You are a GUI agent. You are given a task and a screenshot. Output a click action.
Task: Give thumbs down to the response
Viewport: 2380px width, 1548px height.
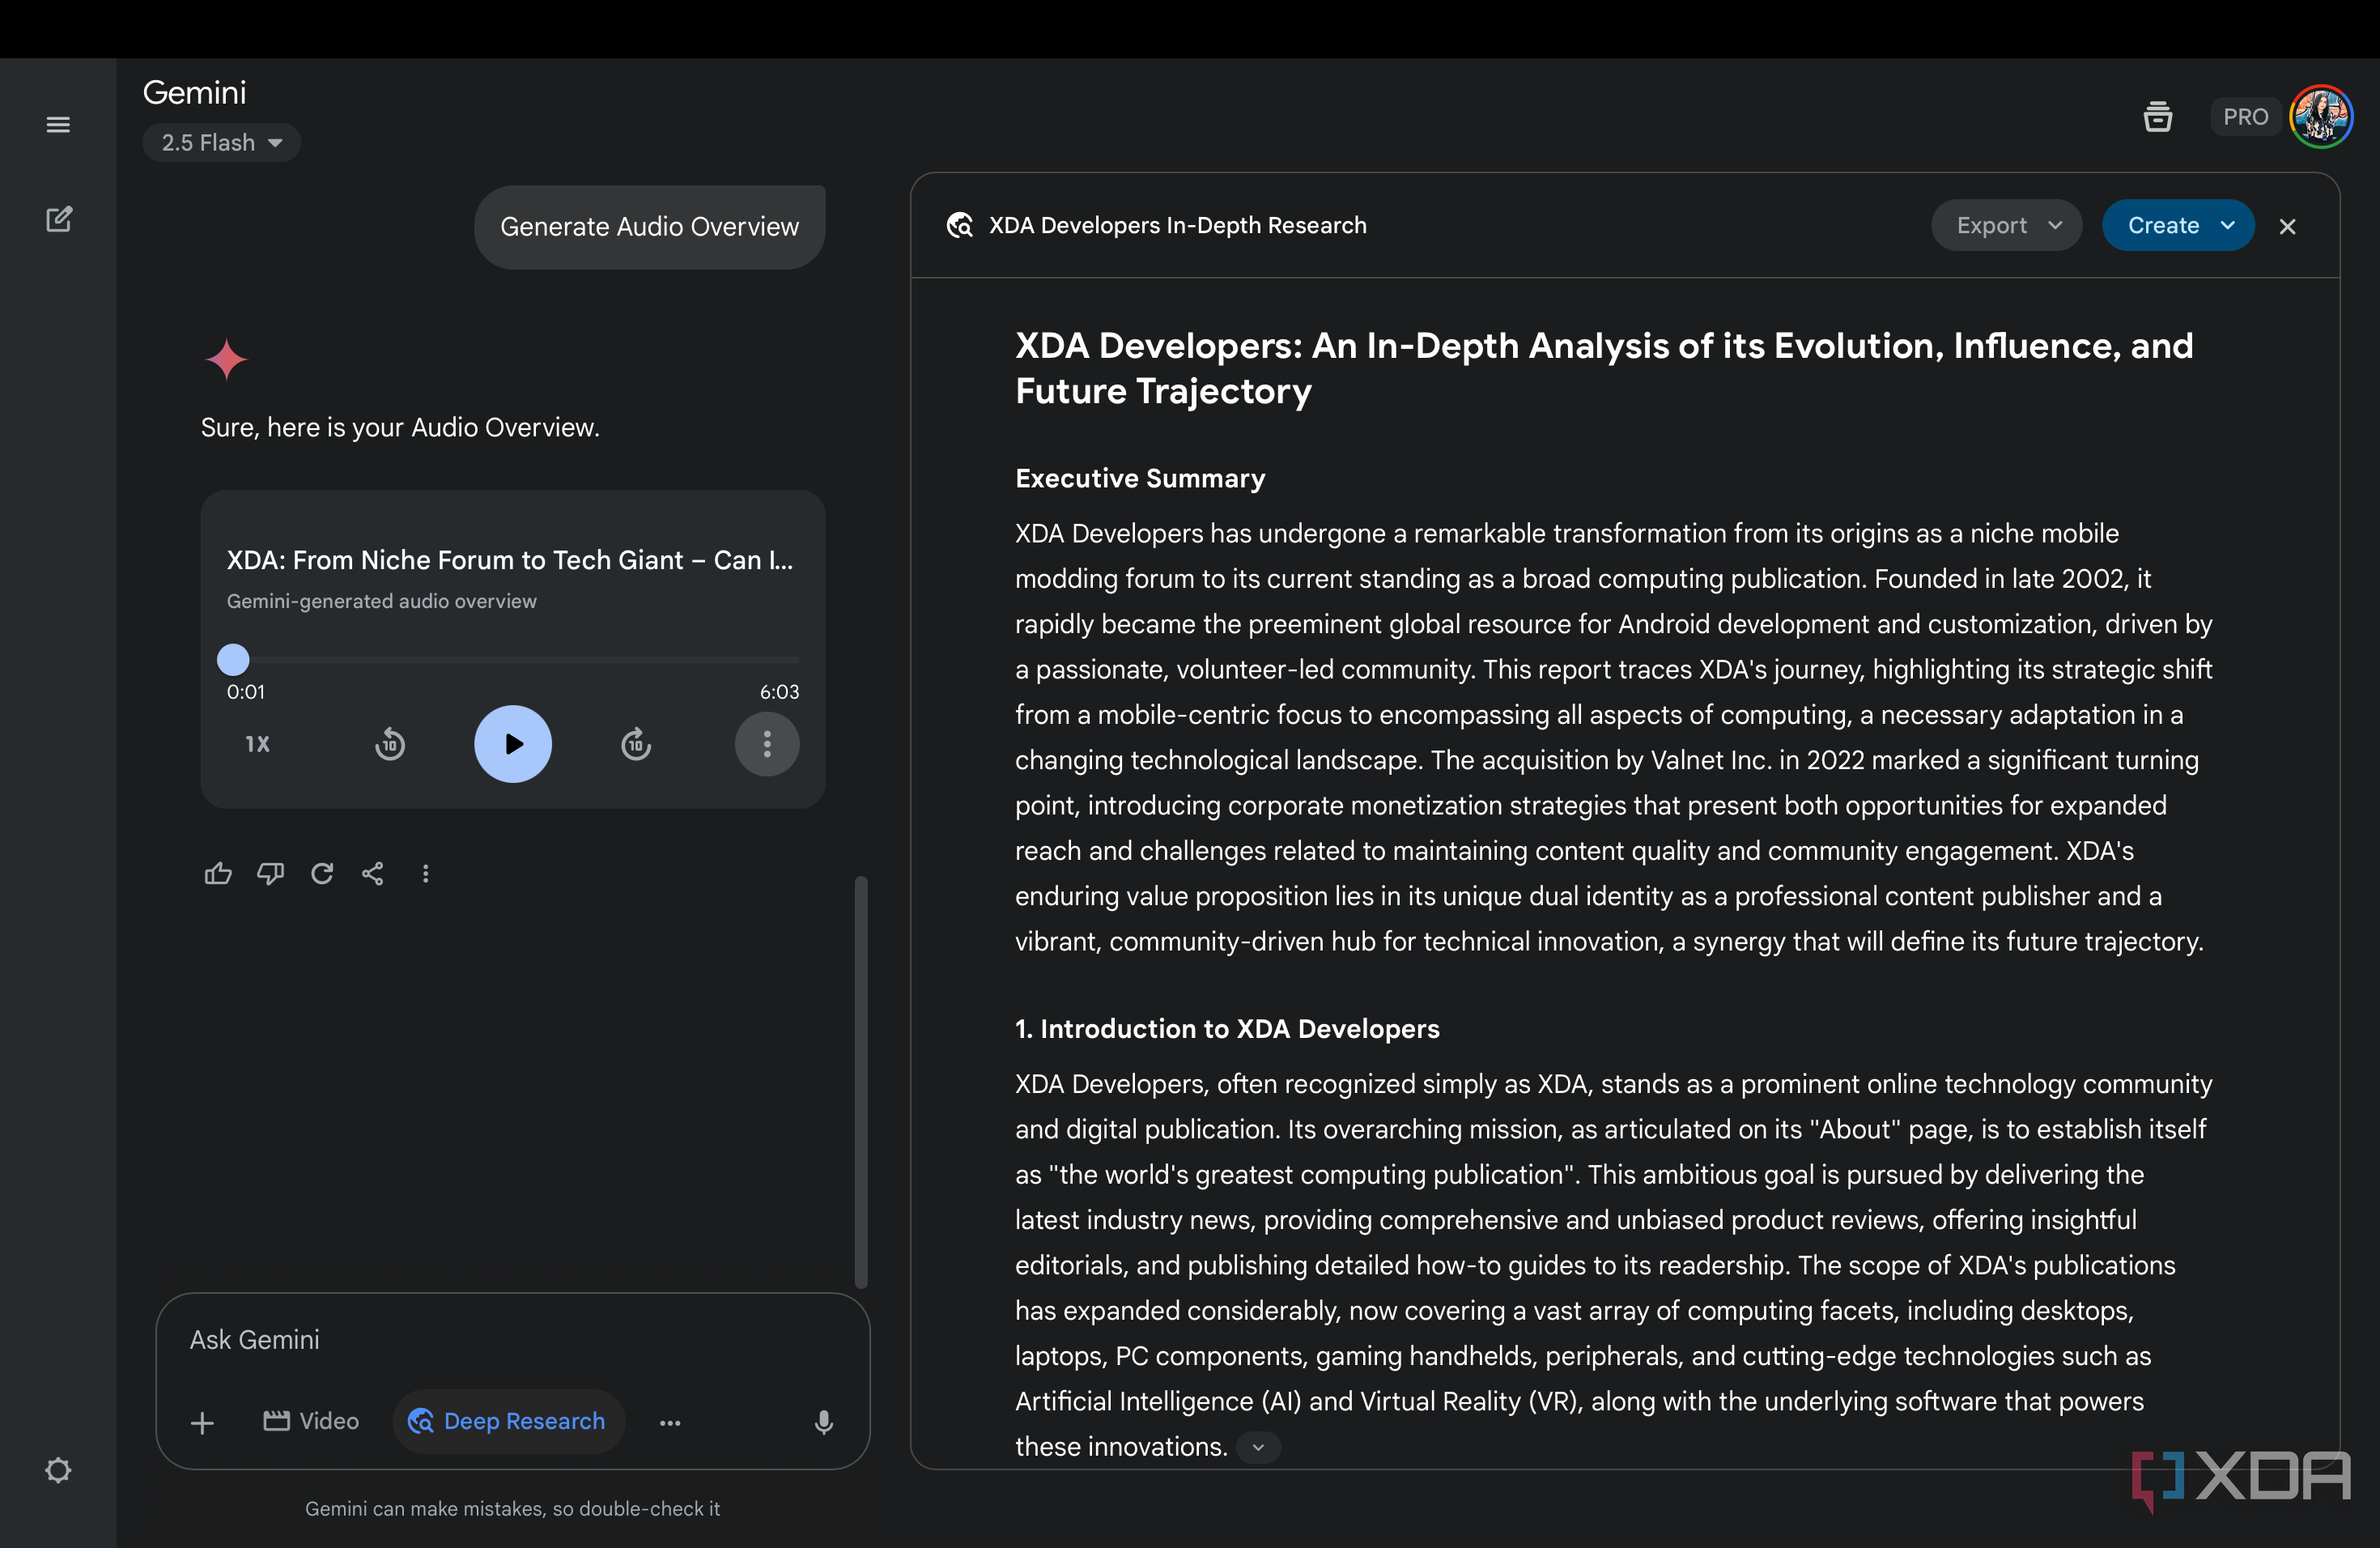click(270, 874)
